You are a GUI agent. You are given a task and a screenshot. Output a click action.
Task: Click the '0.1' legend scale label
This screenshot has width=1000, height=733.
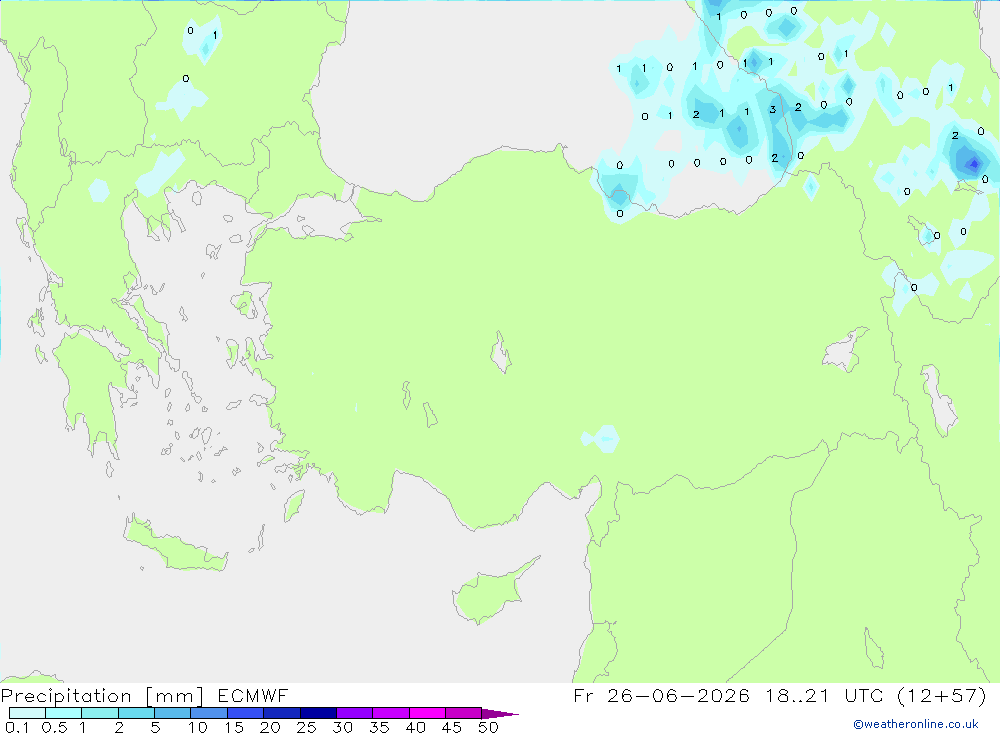tap(17, 727)
